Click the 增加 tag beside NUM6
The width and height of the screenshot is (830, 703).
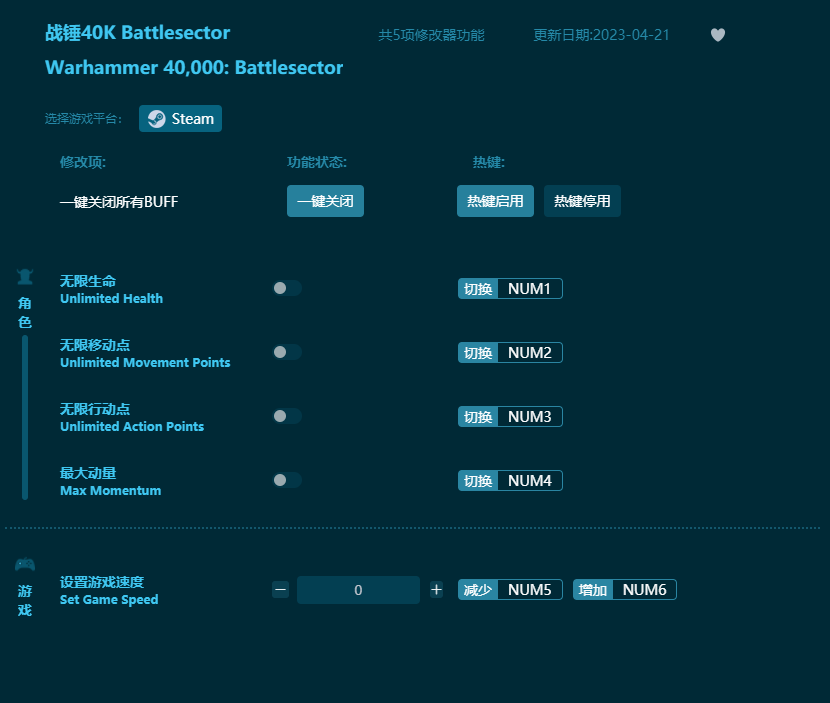pos(593,590)
